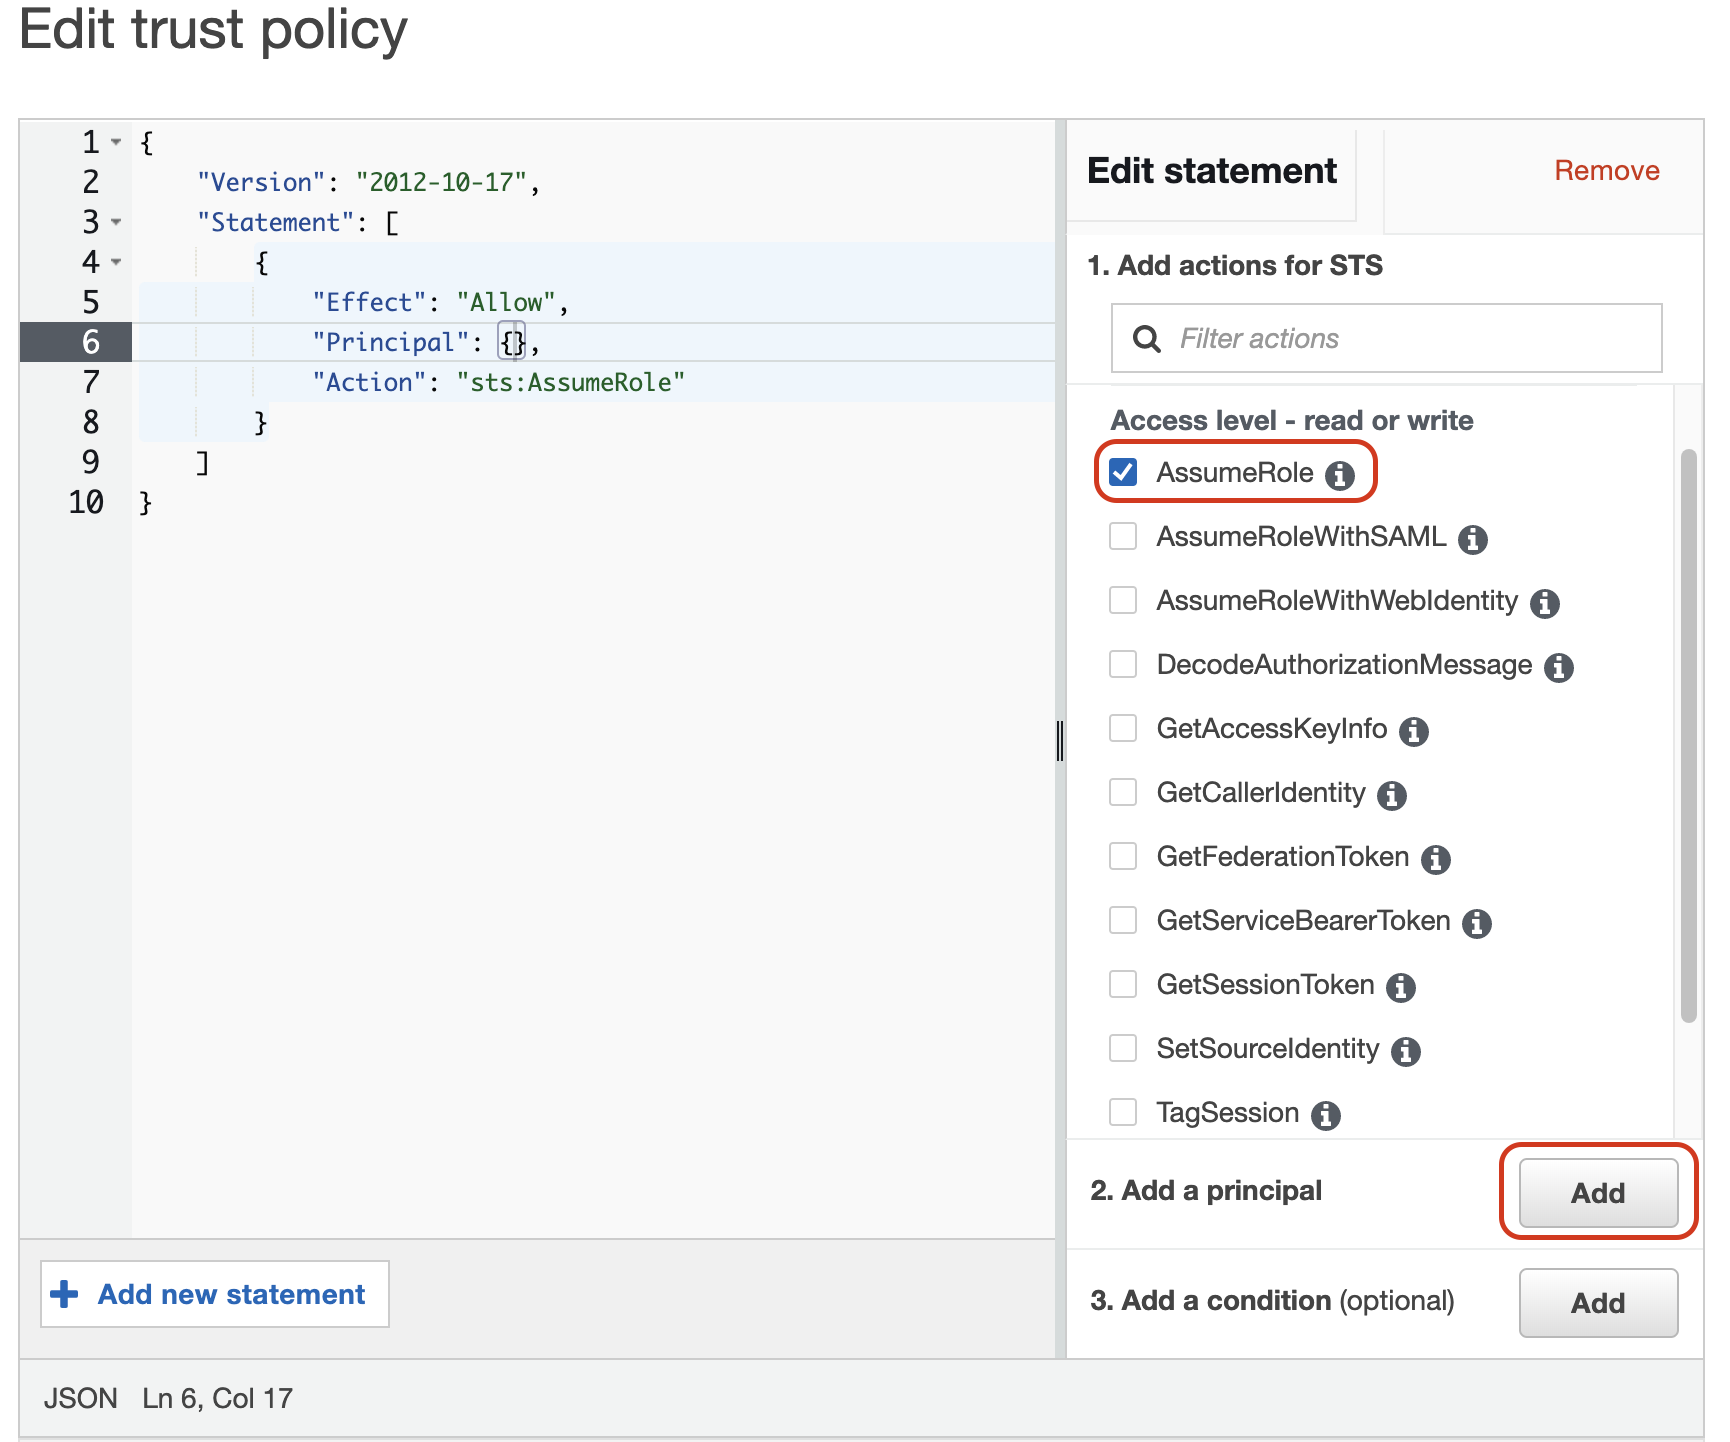Viewport: 1730px width, 1442px height.
Task: Fold the statement block at line 4
Action: [116, 262]
